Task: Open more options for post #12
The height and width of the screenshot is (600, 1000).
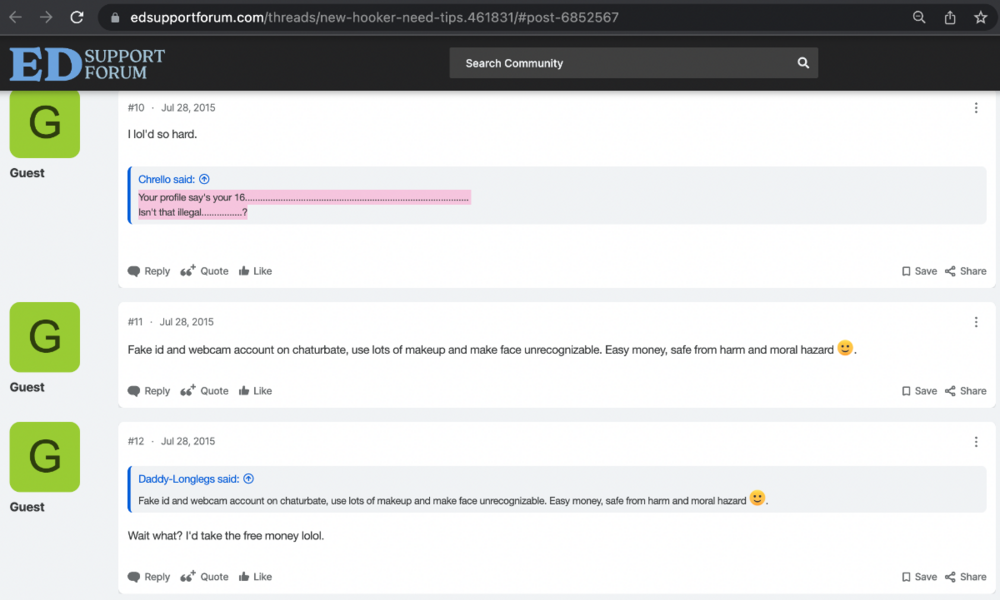Action: click(x=976, y=441)
